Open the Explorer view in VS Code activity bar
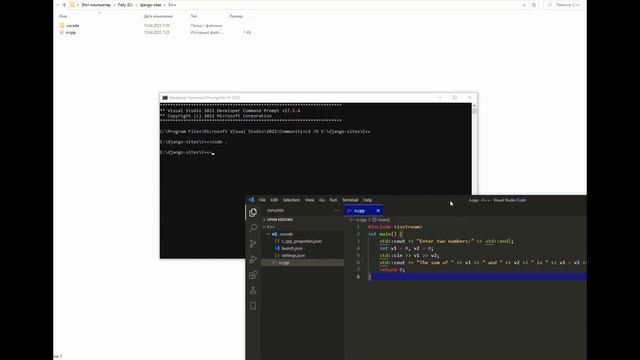 [253, 212]
